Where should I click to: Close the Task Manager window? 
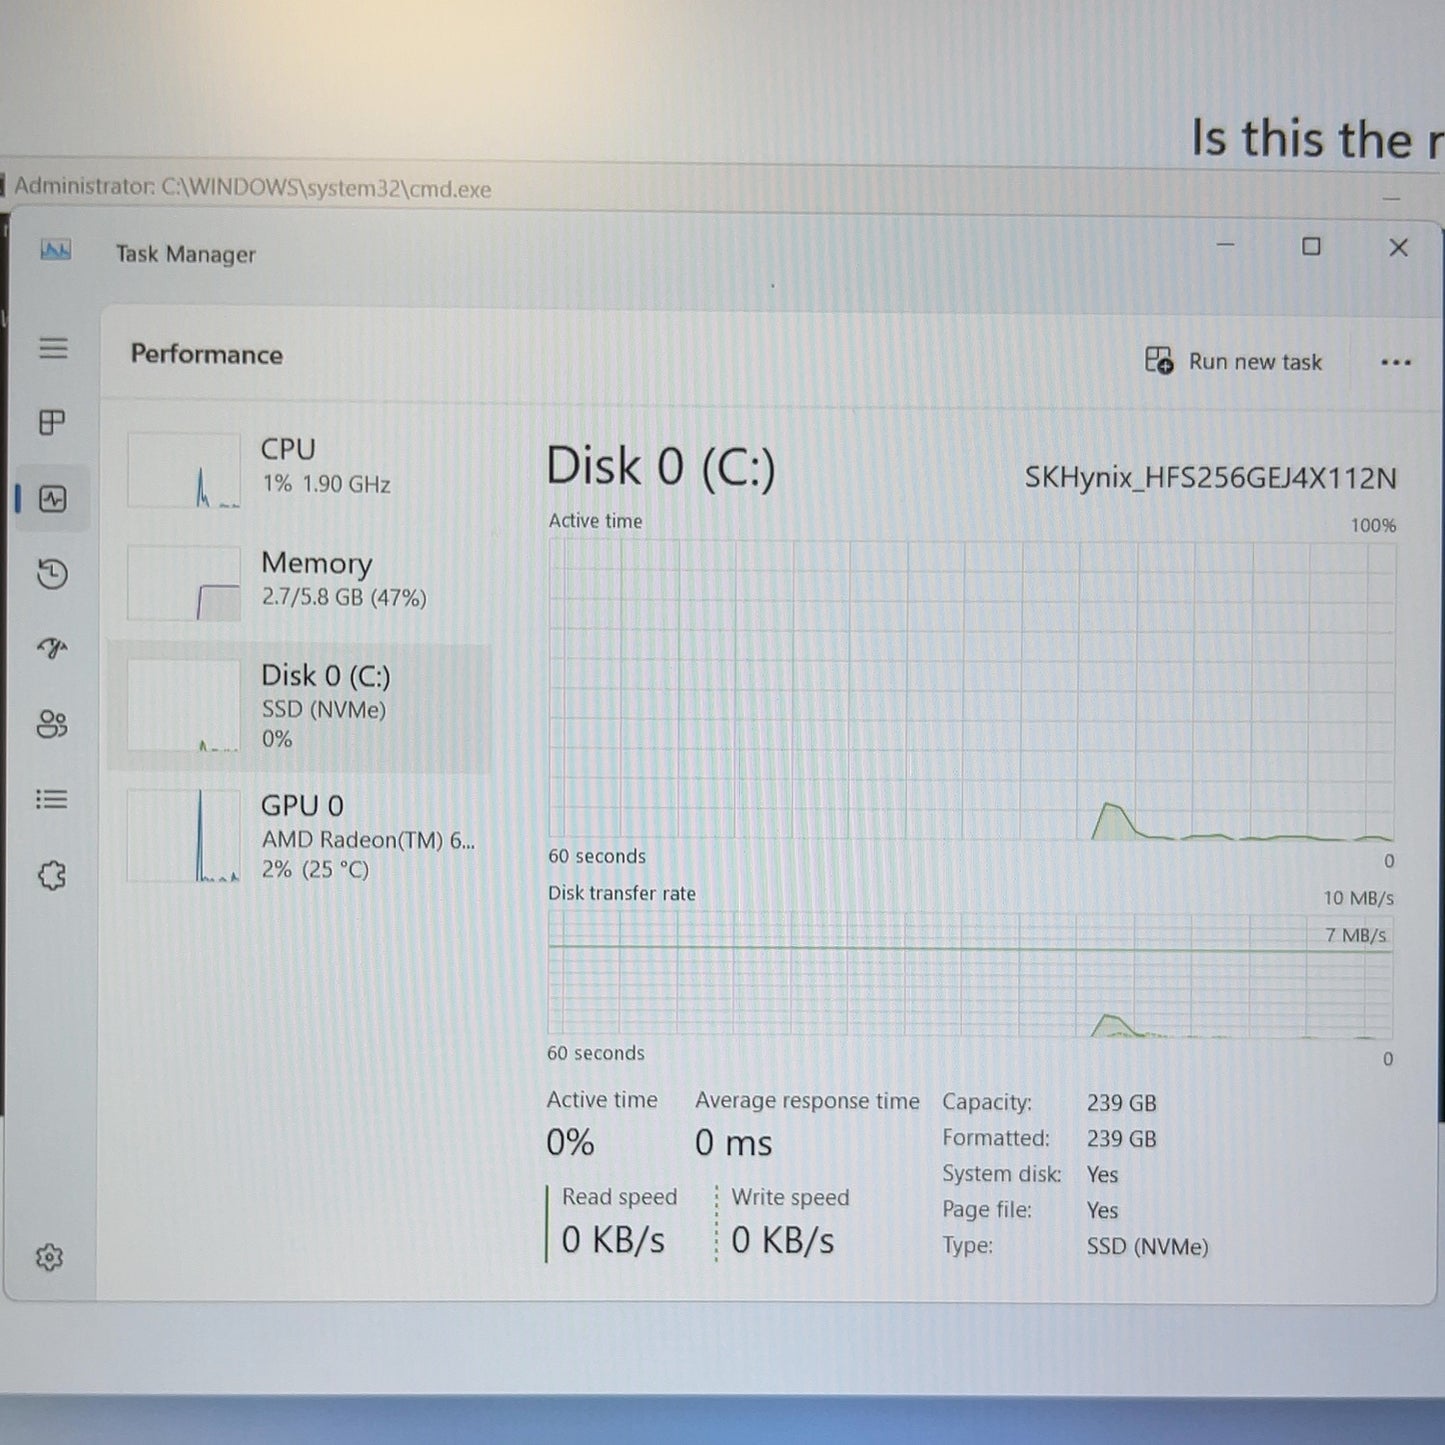1398,247
